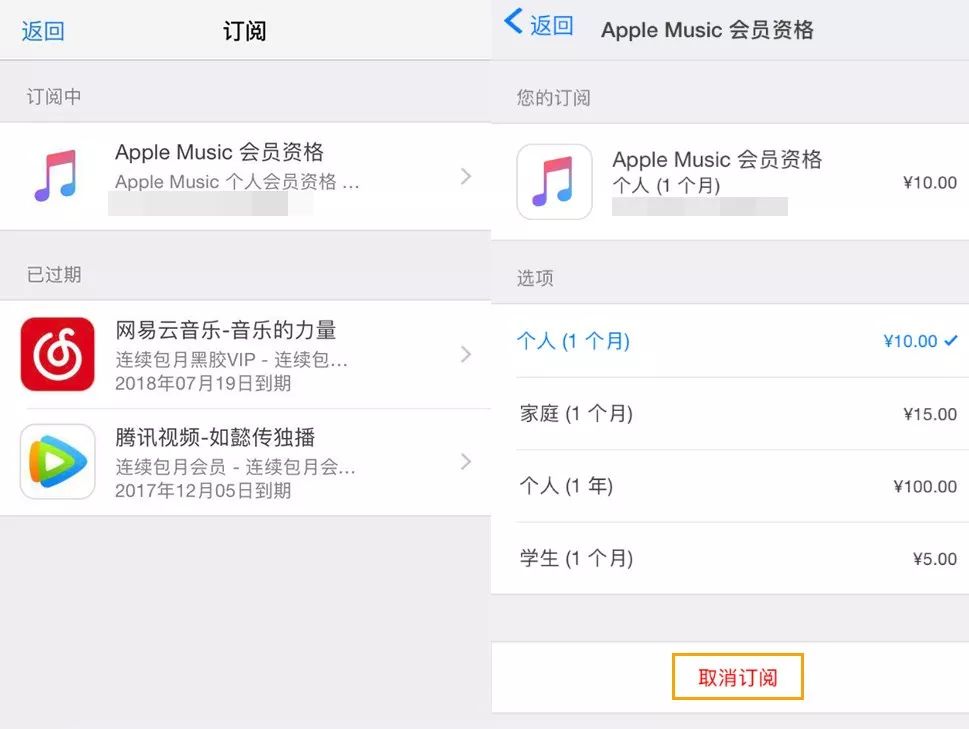Tap the Apple Music icon in the subscribed list
This screenshot has width=969, height=729.
56,175
